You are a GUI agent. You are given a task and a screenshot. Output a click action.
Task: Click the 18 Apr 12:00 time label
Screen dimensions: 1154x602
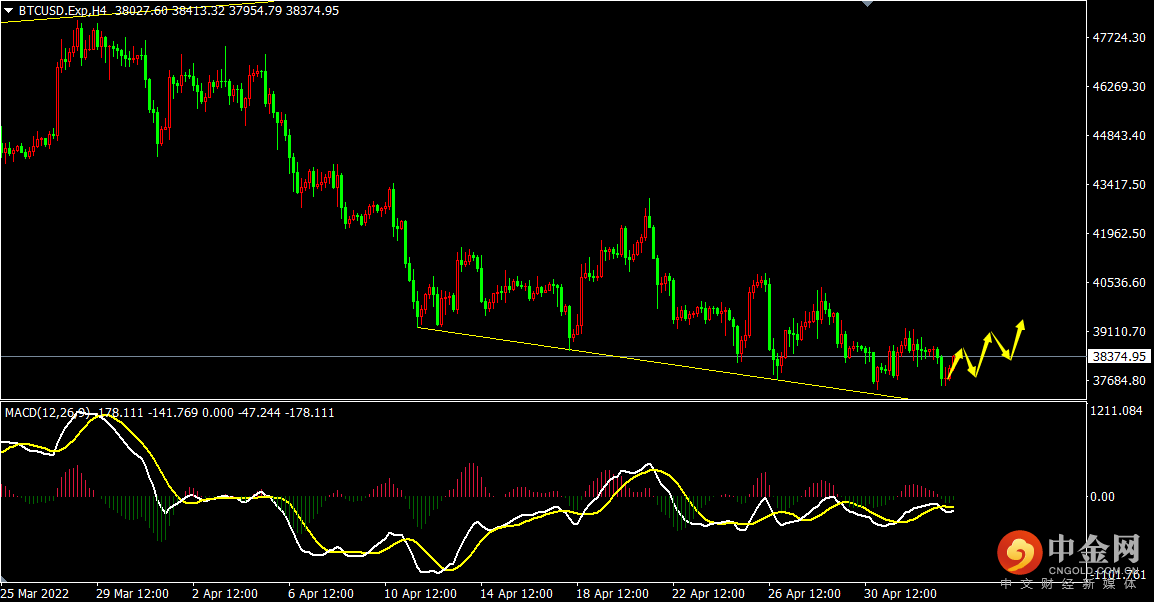point(612,593)
